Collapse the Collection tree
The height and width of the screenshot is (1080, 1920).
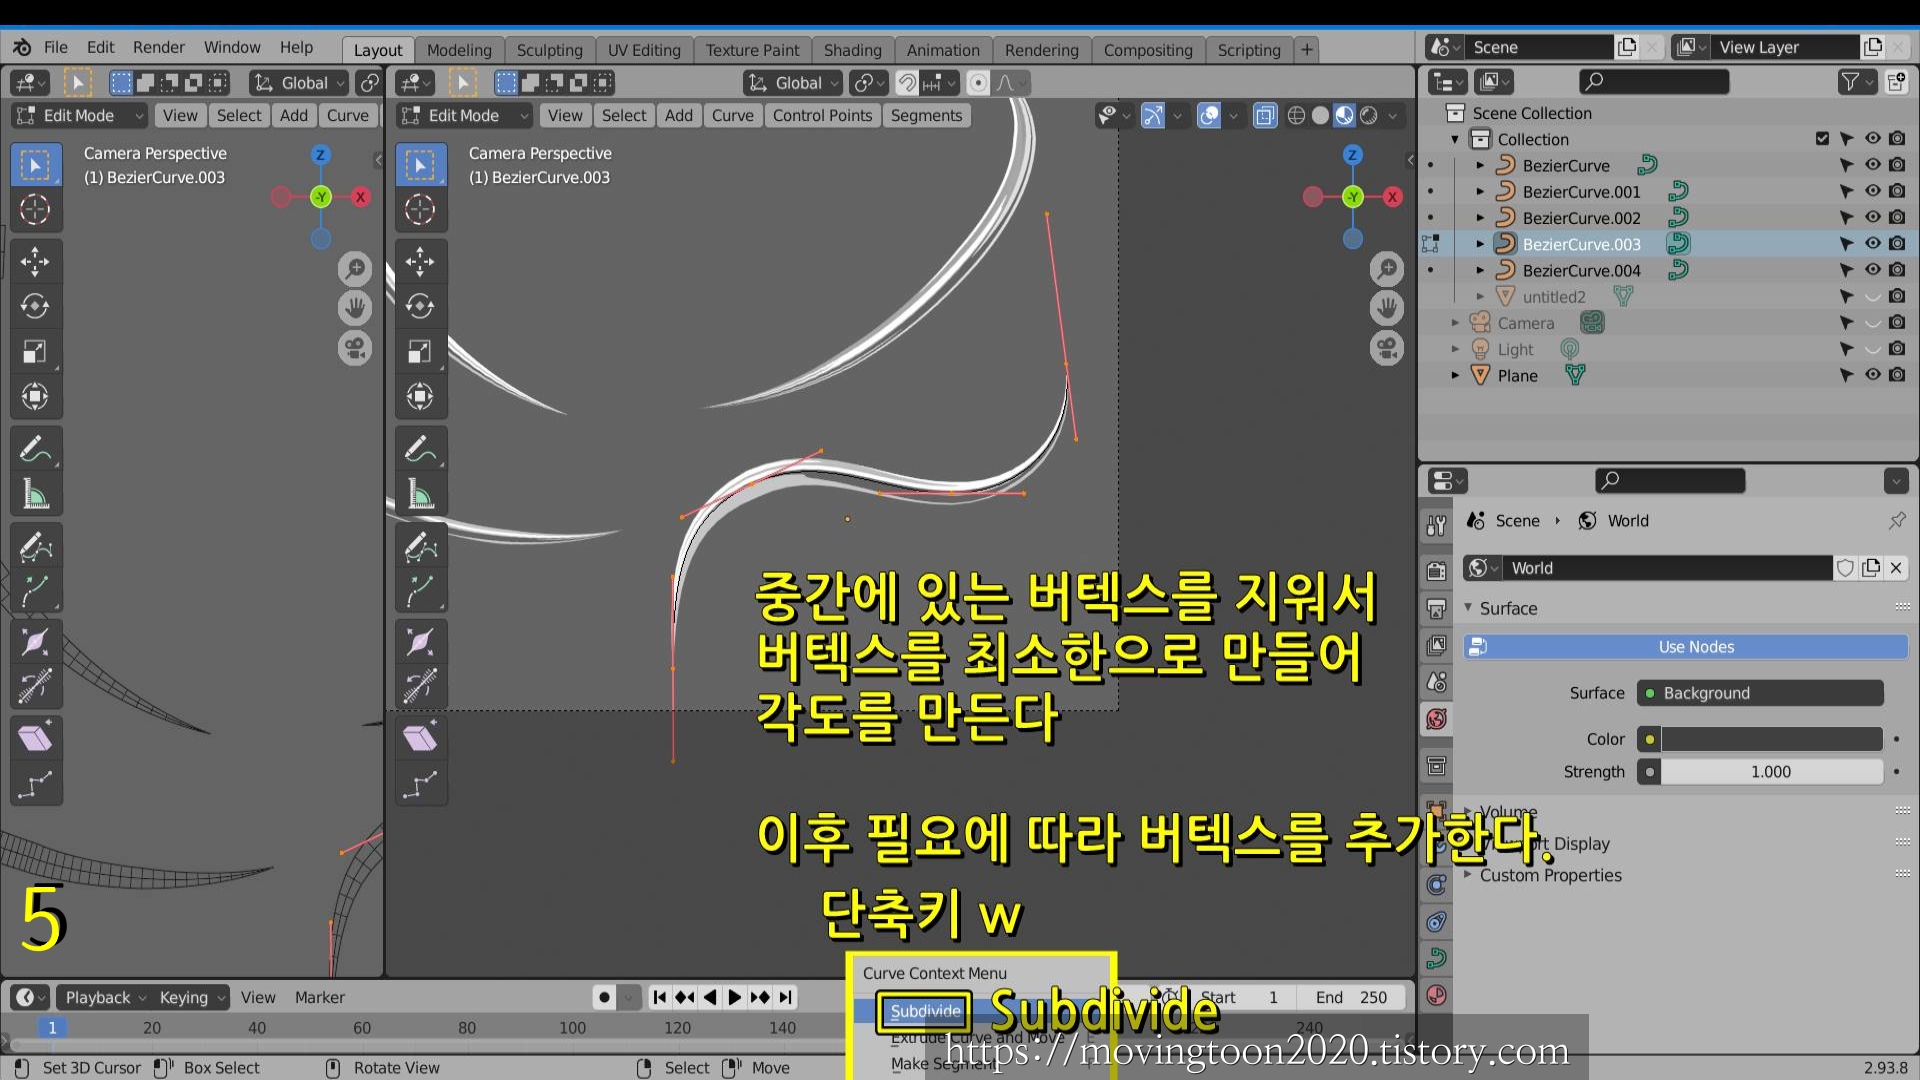coord(1455,139)
